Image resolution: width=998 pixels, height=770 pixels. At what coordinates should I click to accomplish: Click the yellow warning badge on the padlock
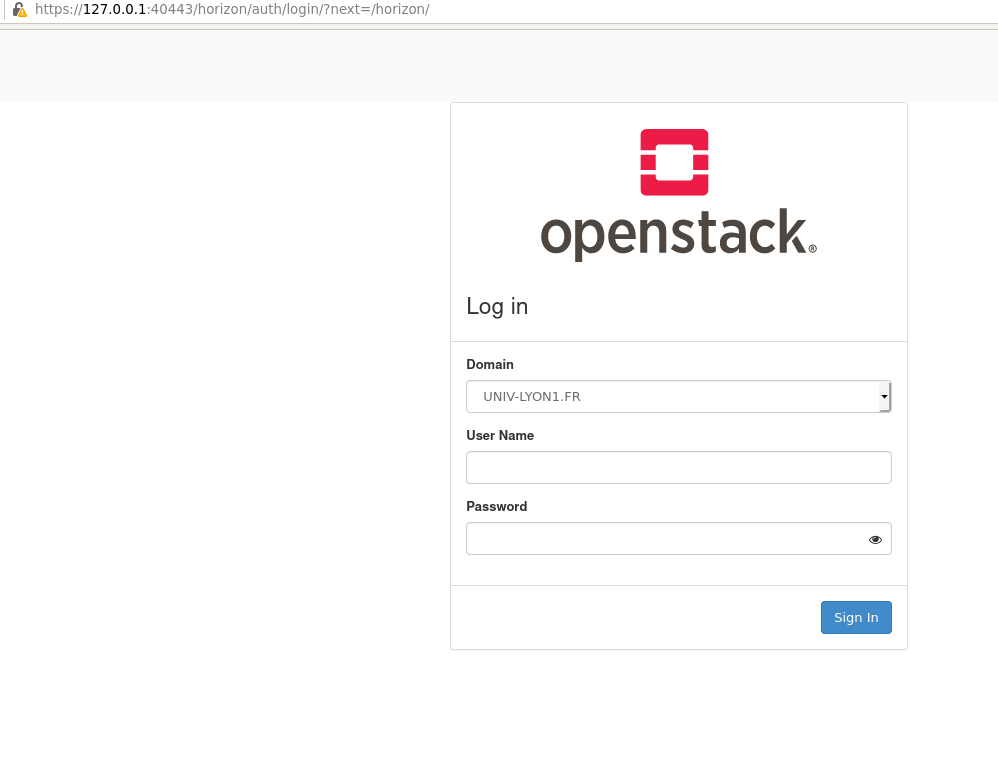[22, 13]
